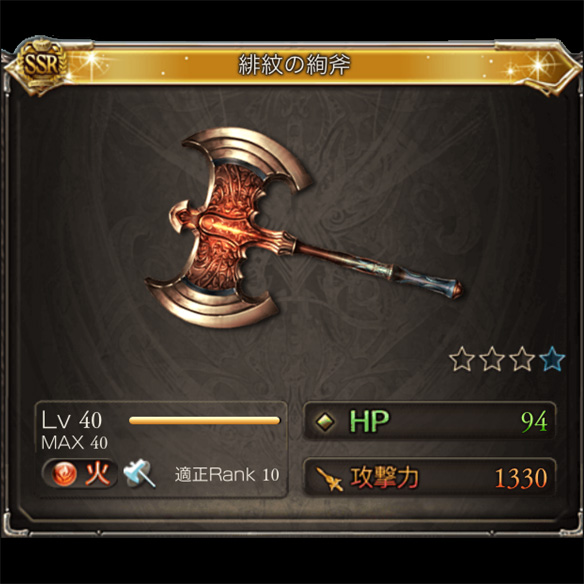The width and height of the screenshot is (584, 584).
Task: Select the fire element orb icon
Action: coord(64,474)
